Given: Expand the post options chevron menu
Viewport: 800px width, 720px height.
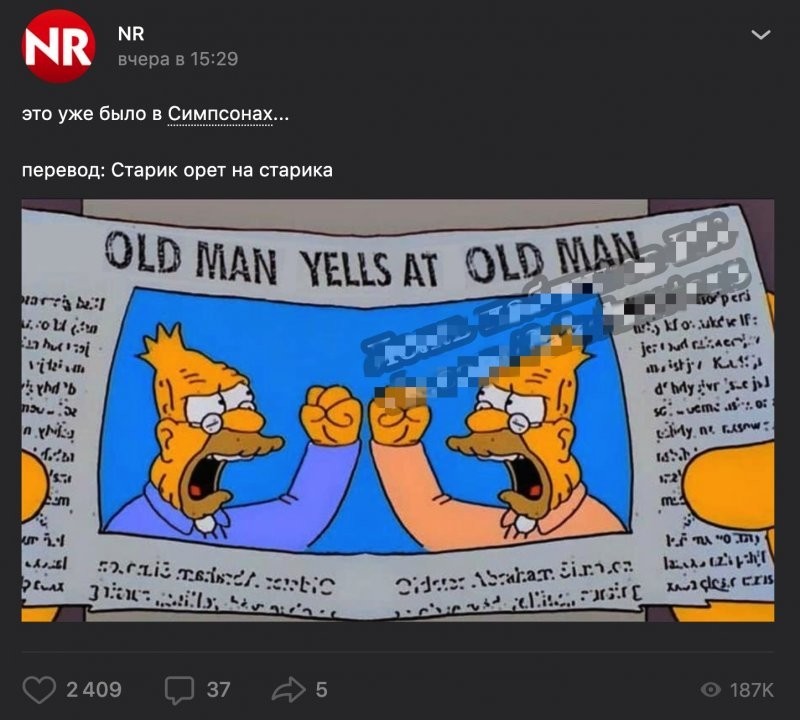Looking at the screenshot, I should point(761,35).
